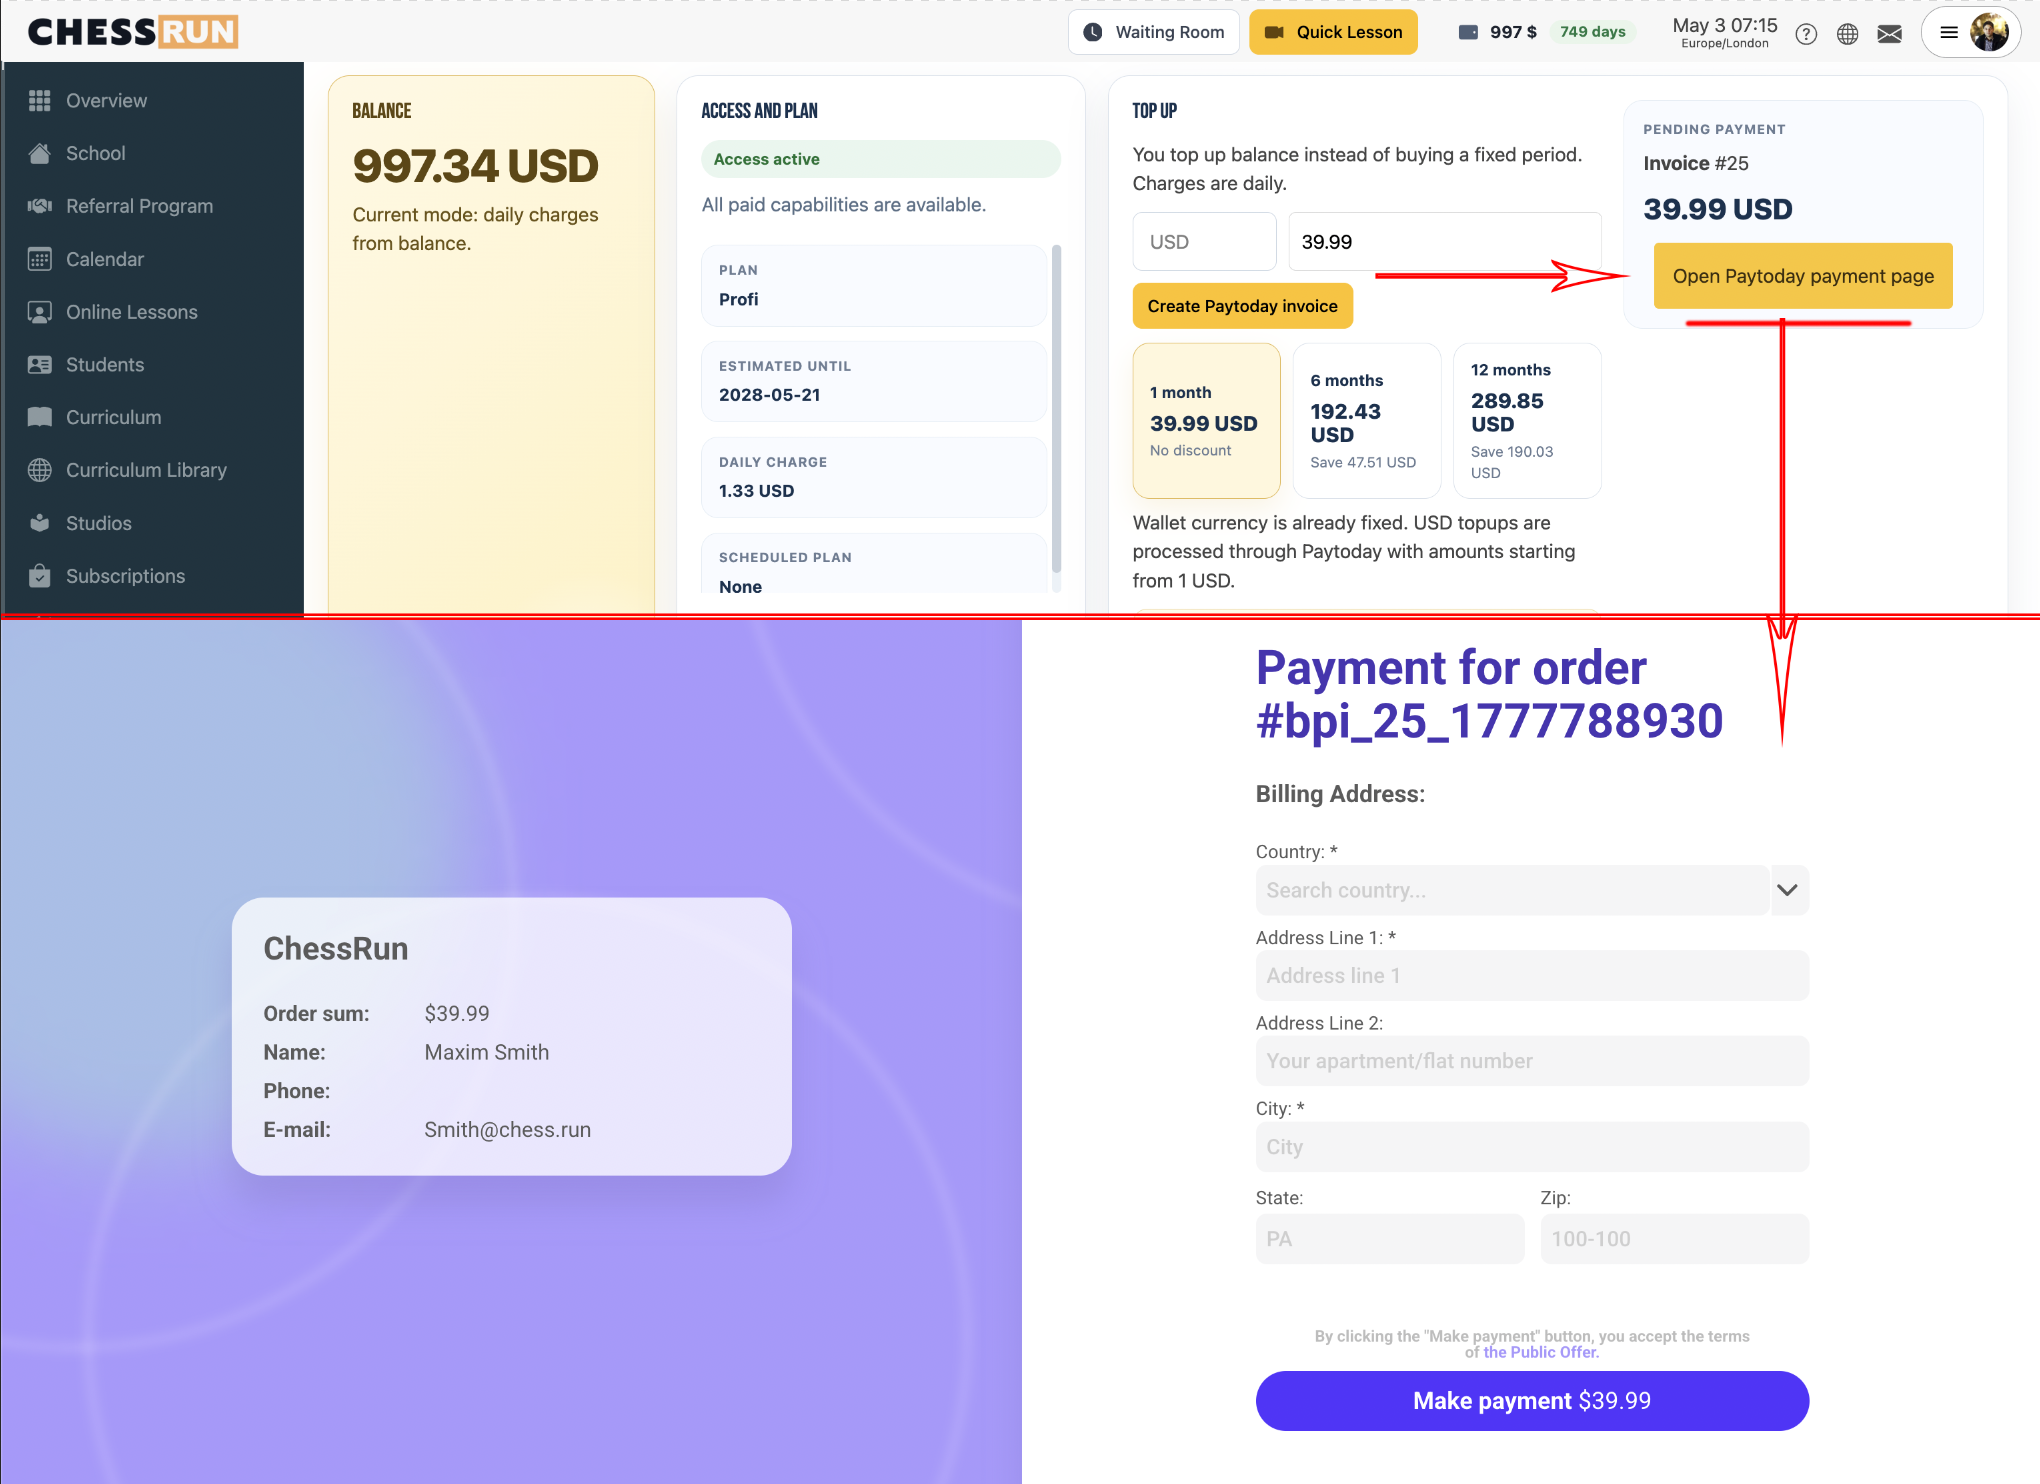
Task: Click the Smith@chess.run email text
Action: (508, 1130)
